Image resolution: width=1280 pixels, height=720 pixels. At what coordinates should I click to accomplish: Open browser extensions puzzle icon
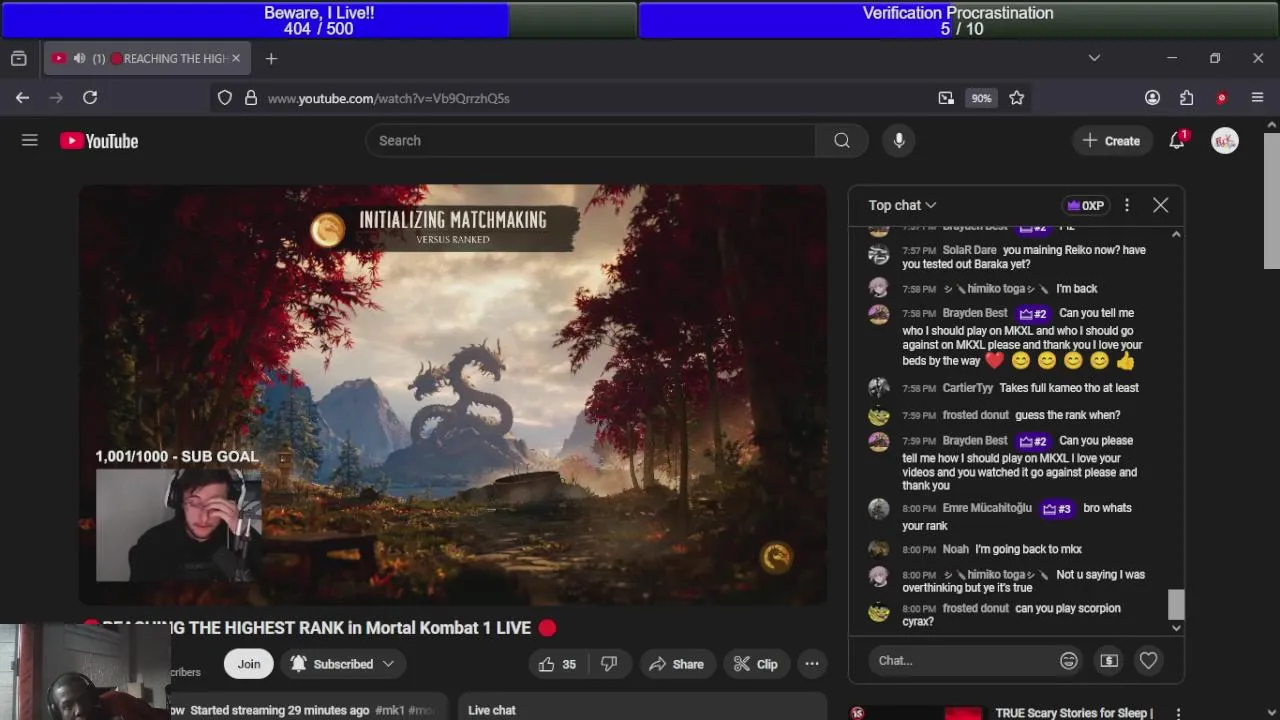click(1187, 98)
